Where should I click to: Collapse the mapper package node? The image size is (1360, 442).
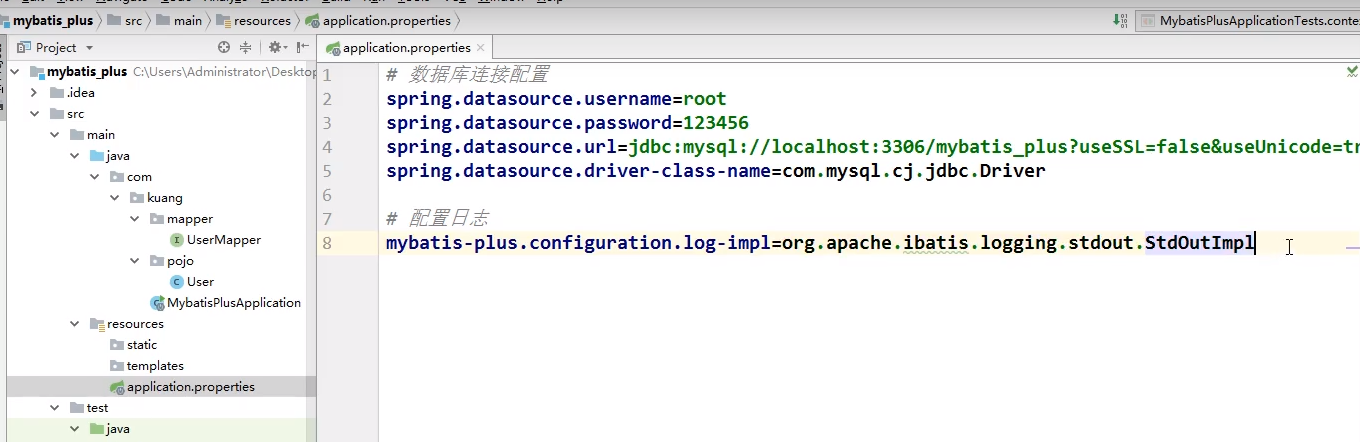click(135, 219)
